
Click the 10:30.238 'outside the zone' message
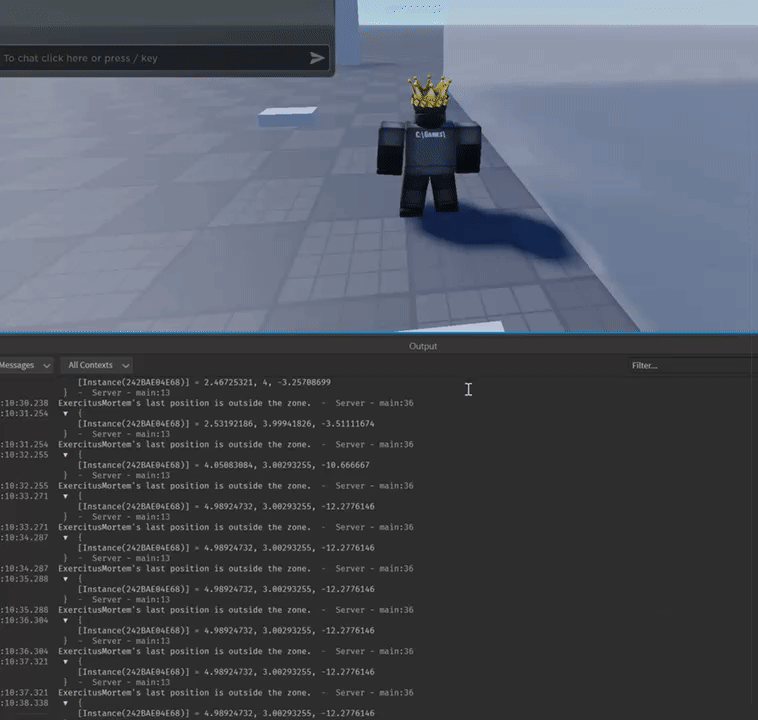pos(185,403)
